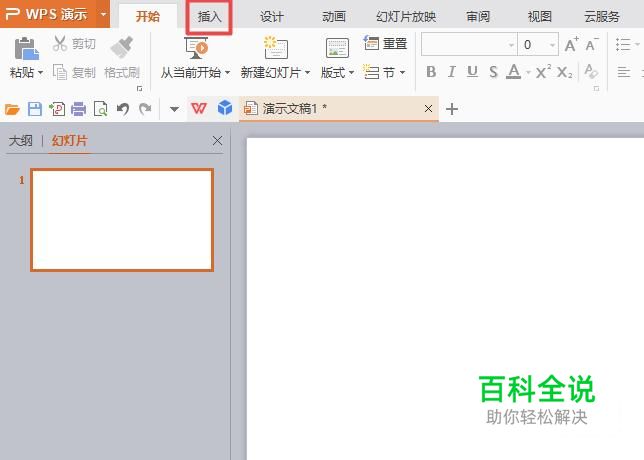Close the 演示文稿1 document tab
644x460 pixels.
(x=428, y=108)
